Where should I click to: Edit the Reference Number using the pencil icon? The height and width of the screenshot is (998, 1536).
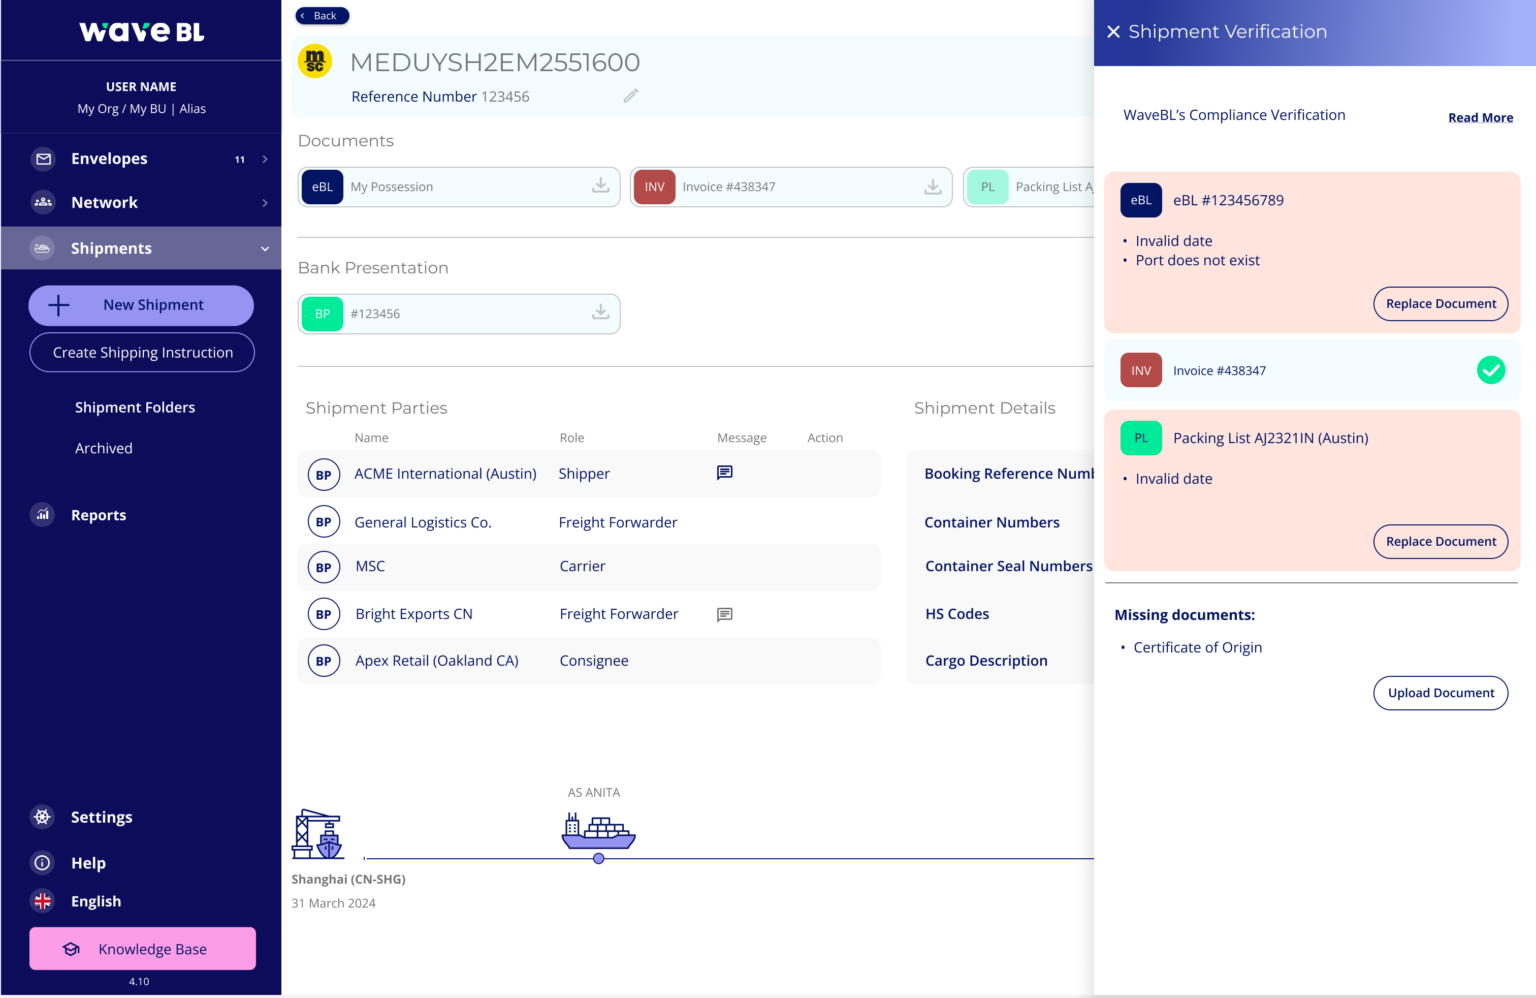630,95
